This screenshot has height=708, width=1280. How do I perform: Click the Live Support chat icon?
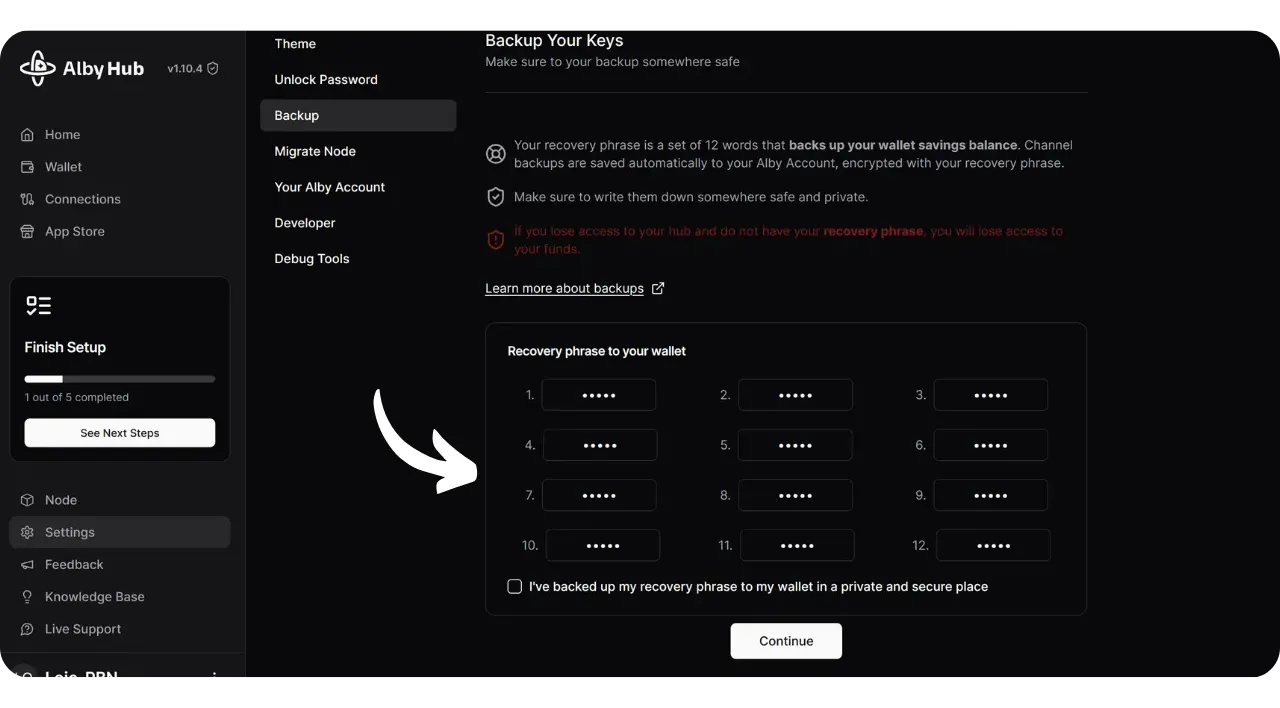click(27, 629)
